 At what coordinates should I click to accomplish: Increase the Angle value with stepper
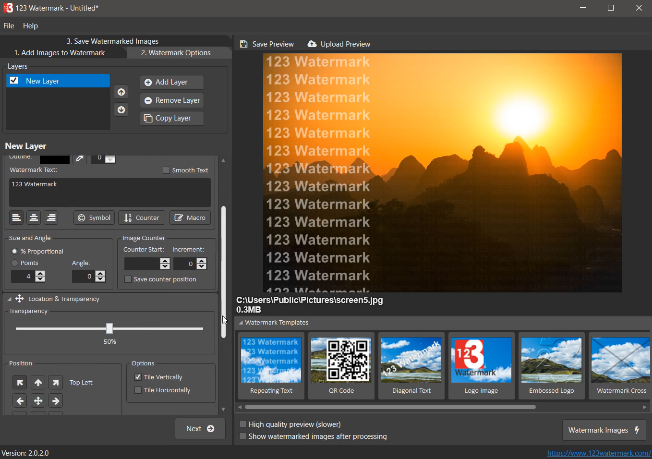click(100, 274)
